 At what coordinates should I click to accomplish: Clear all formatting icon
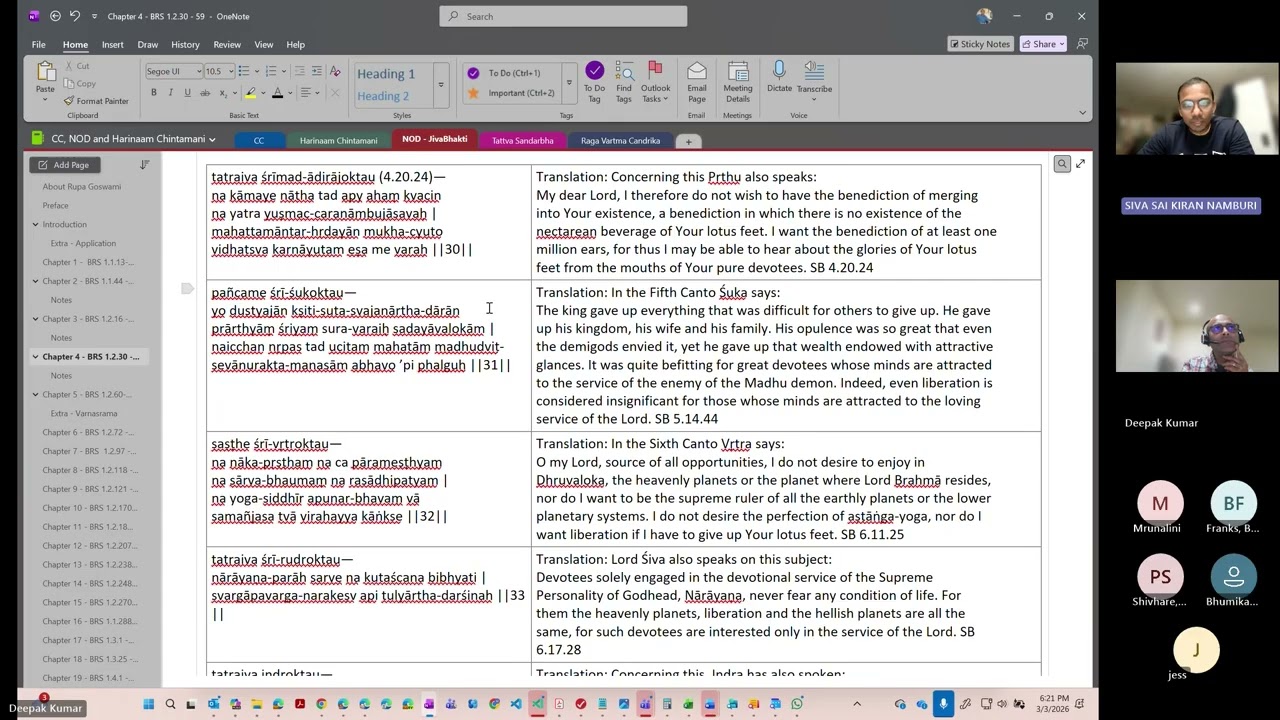click(335, 72)
